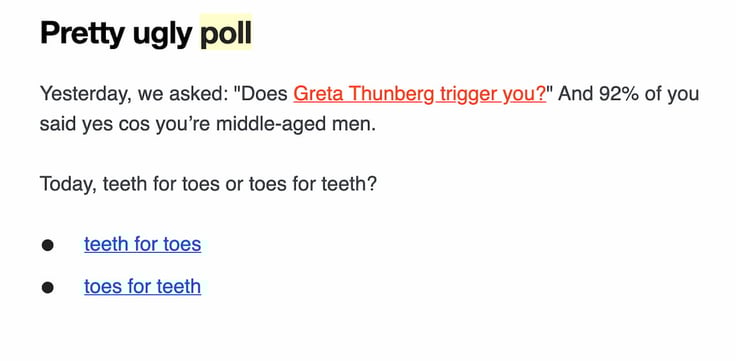Click the word "Pretty" in the heading
The image size is (736, 361).
83,34
